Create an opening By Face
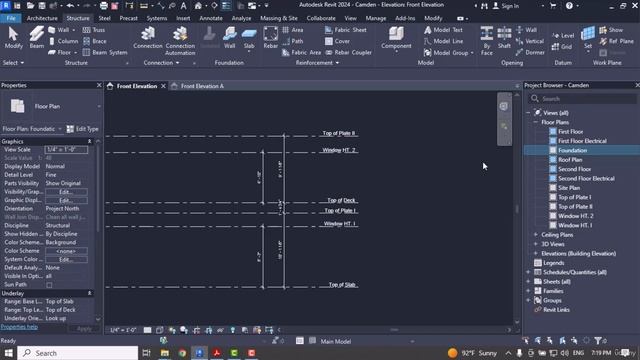 coord(486,41)
